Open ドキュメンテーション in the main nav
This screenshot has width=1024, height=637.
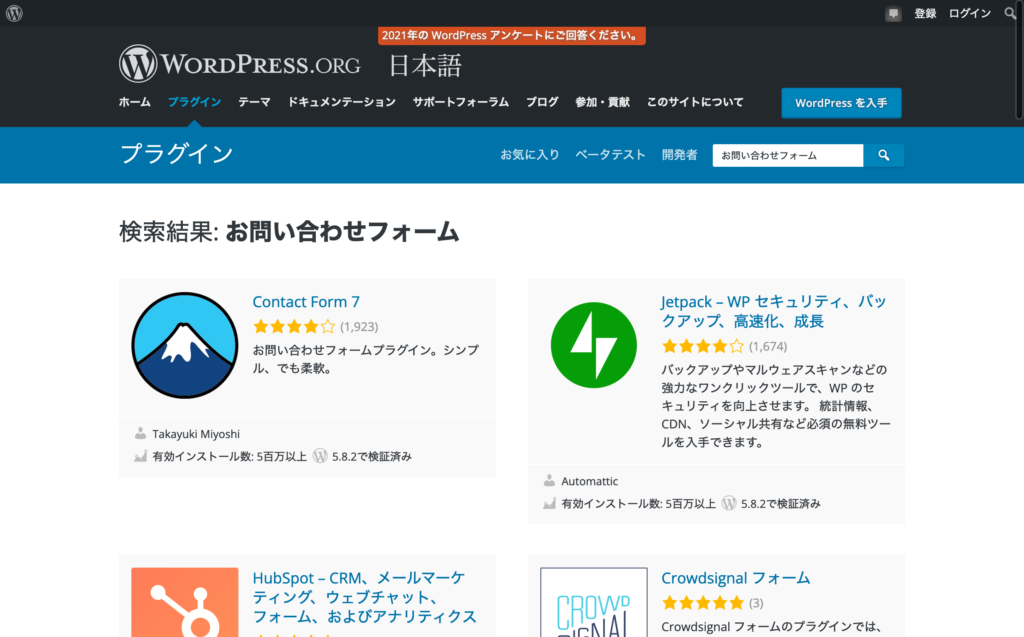click(x=342, y=102)
